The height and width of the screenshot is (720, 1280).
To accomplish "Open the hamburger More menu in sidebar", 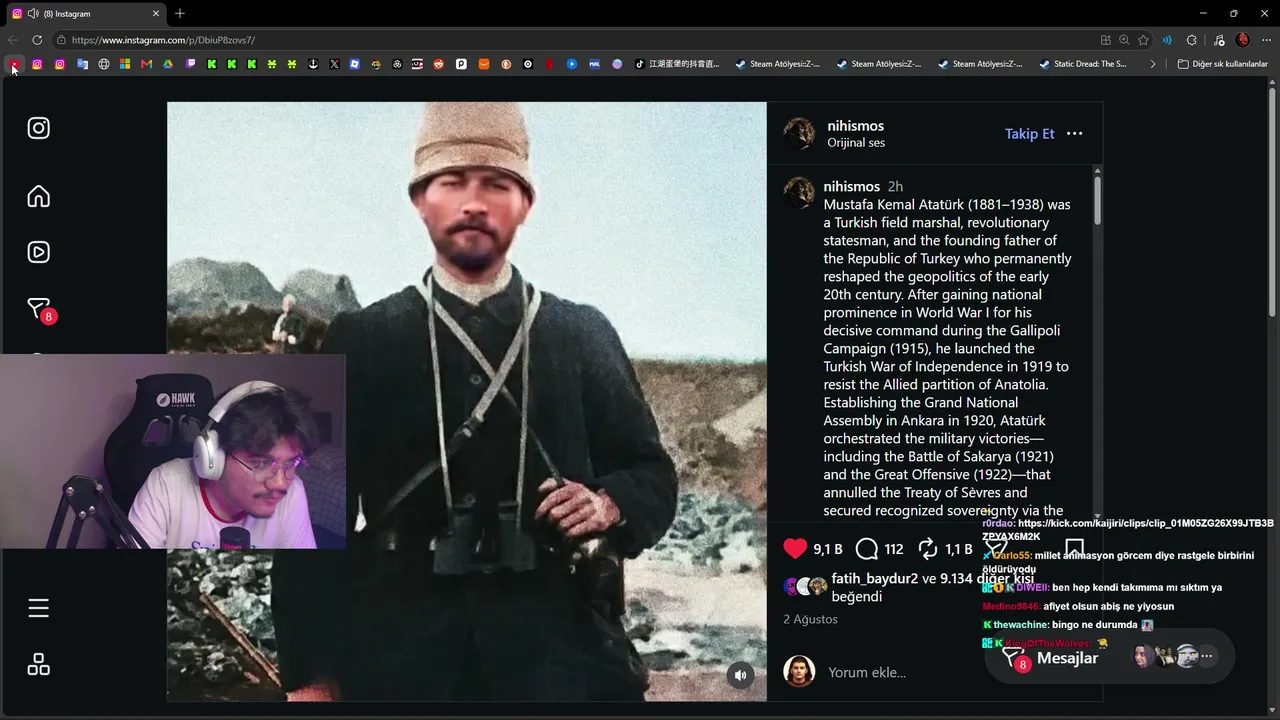I will coord(38,608).
